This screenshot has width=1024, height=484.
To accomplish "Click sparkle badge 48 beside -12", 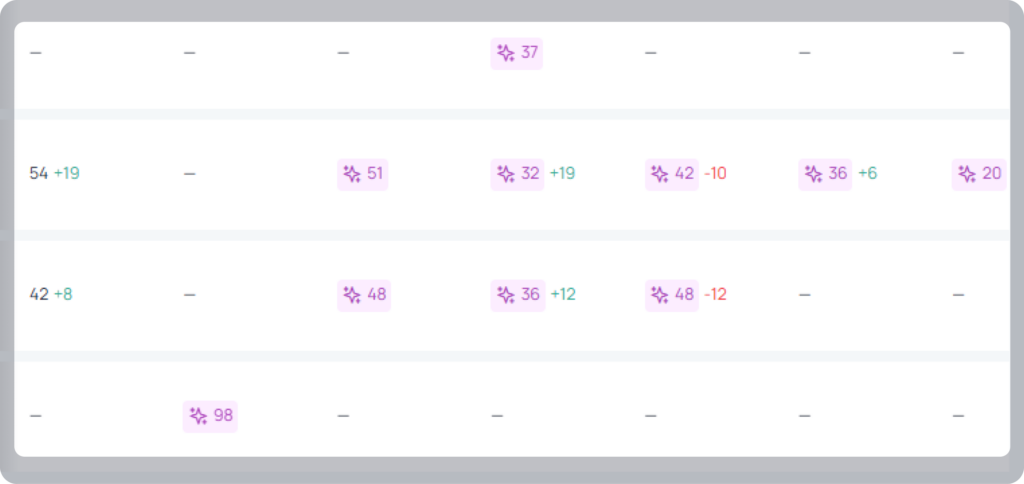I will click(671, 295).
